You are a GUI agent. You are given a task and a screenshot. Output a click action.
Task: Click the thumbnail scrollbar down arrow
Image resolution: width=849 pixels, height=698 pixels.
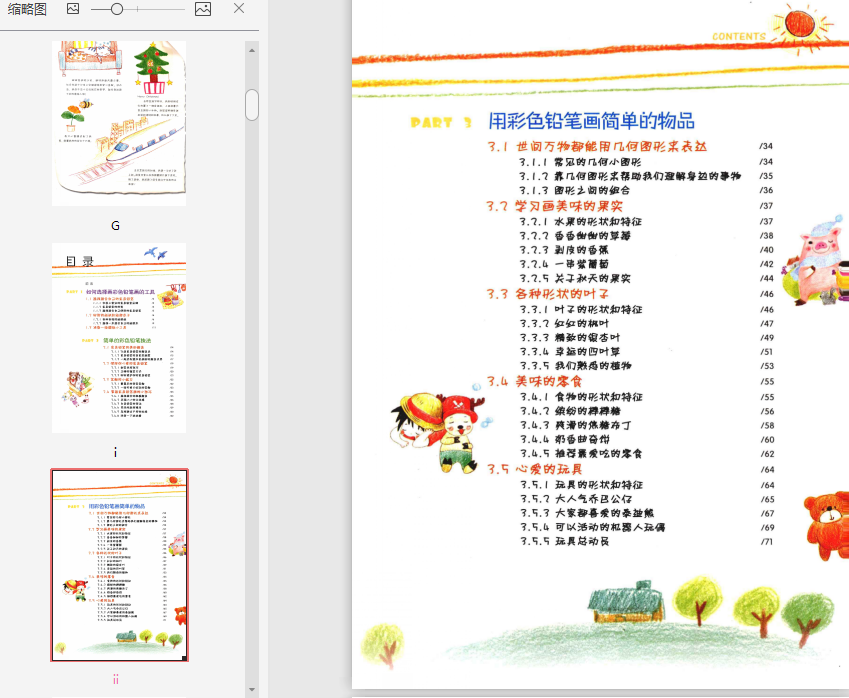click(x=252, y=689)
